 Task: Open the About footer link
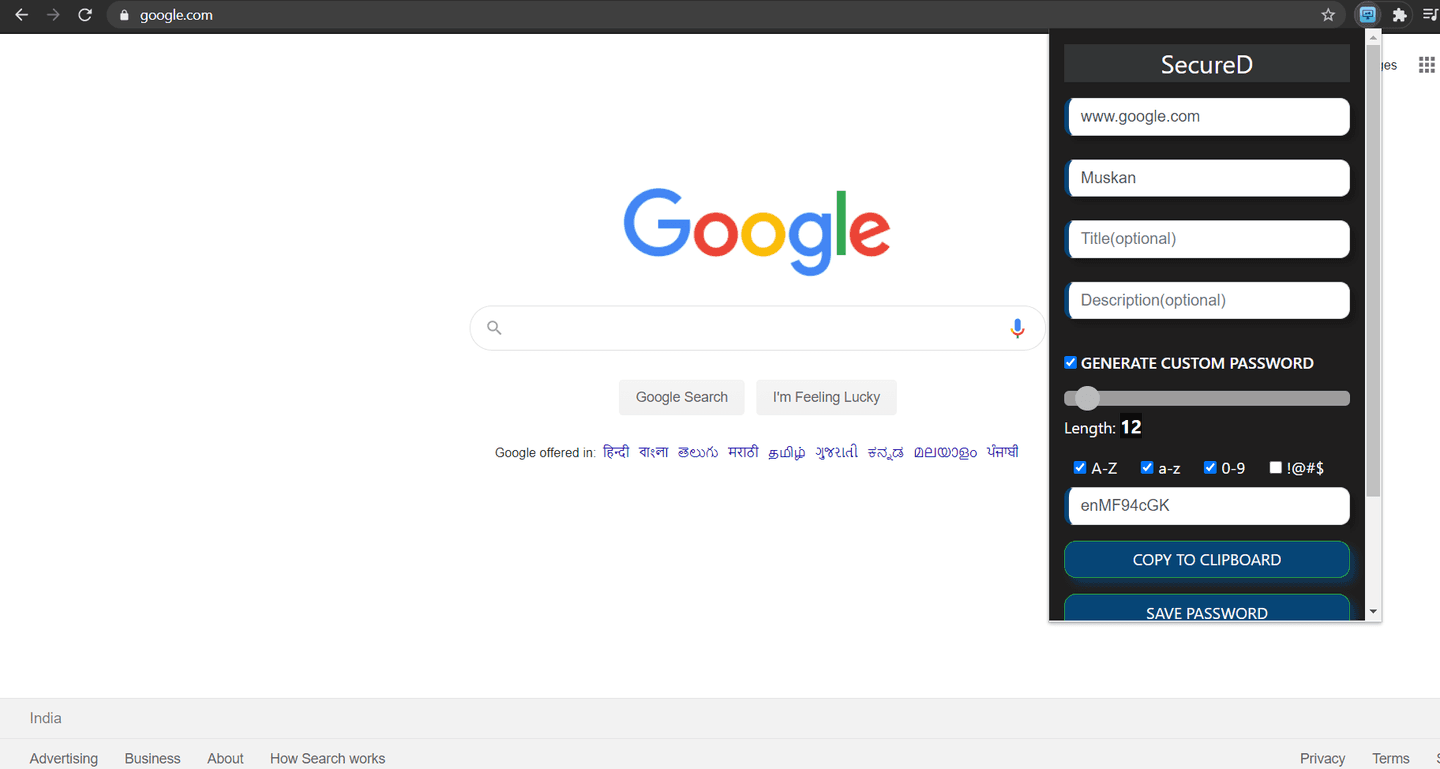pyautogui.click(x=225, y=758)
